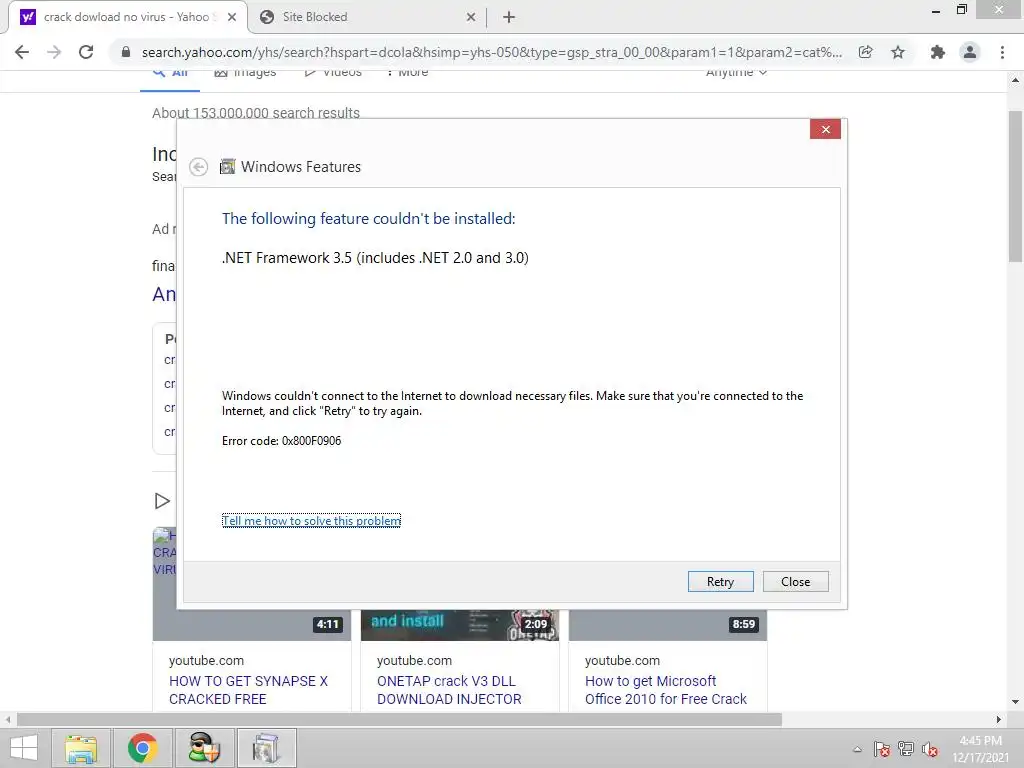
Task: Open 'How to get Microsoft Office 2010' link
Action: point(665,690)
